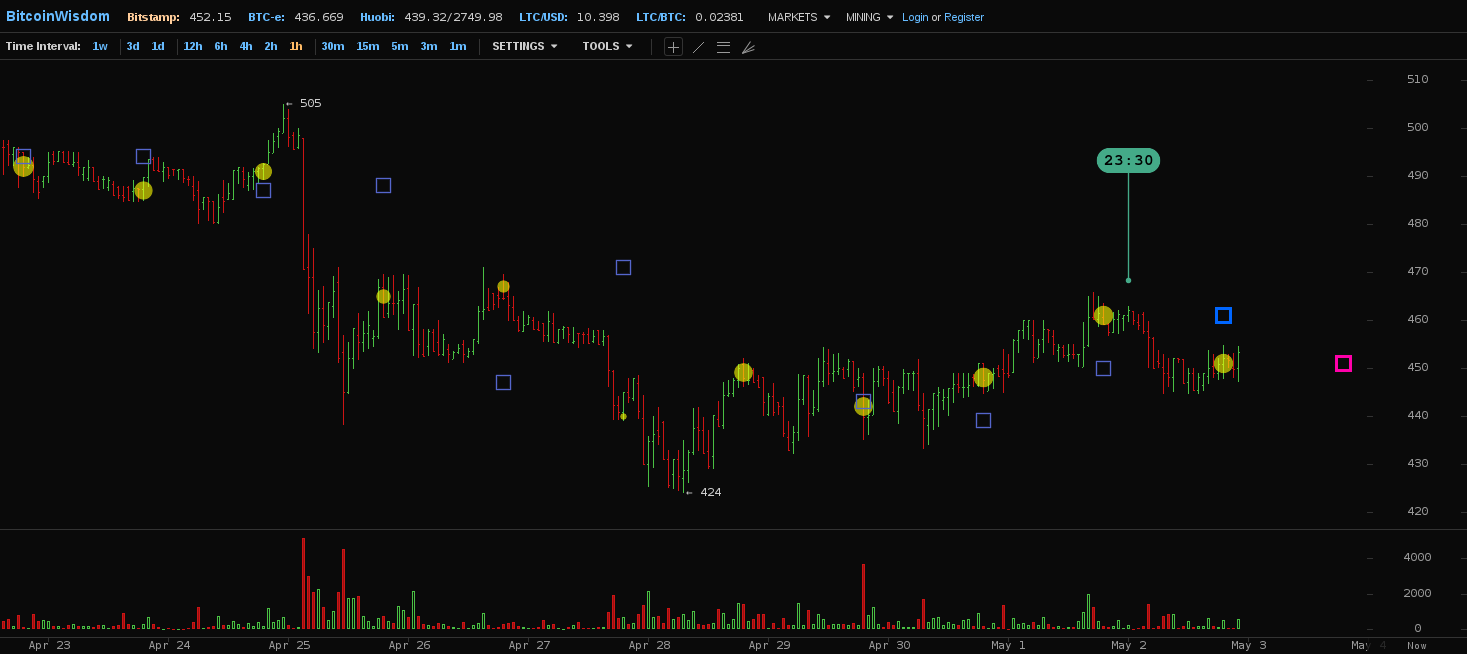Select the fan lines drawing tool
This screenshot has height=654, width=1467.
[x=748, y=47]
